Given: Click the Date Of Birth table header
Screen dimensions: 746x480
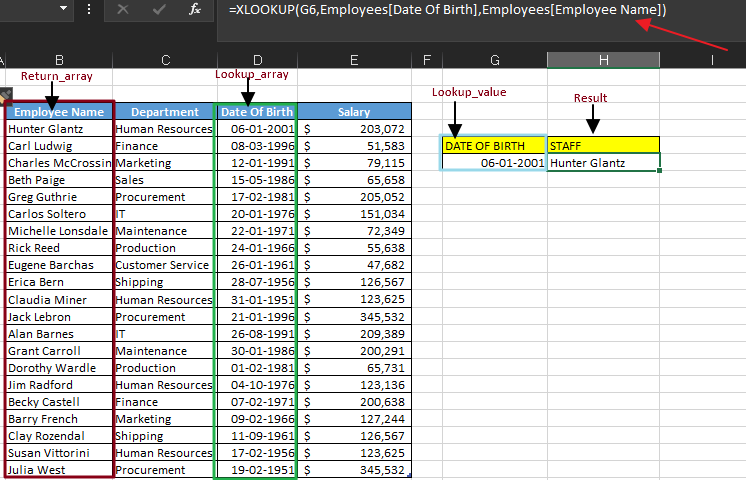Looking at the screenshot, I should [257, 112].
